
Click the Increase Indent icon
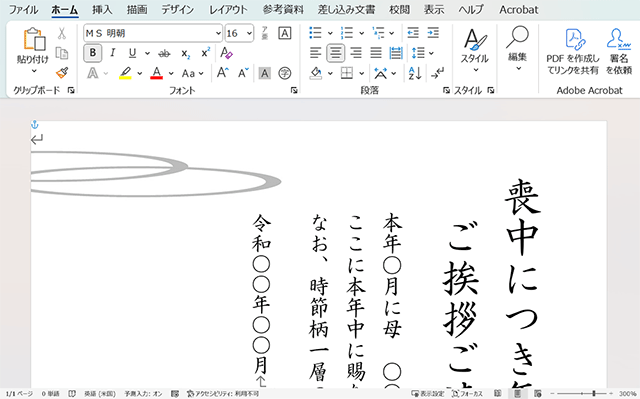click(433, 33)
